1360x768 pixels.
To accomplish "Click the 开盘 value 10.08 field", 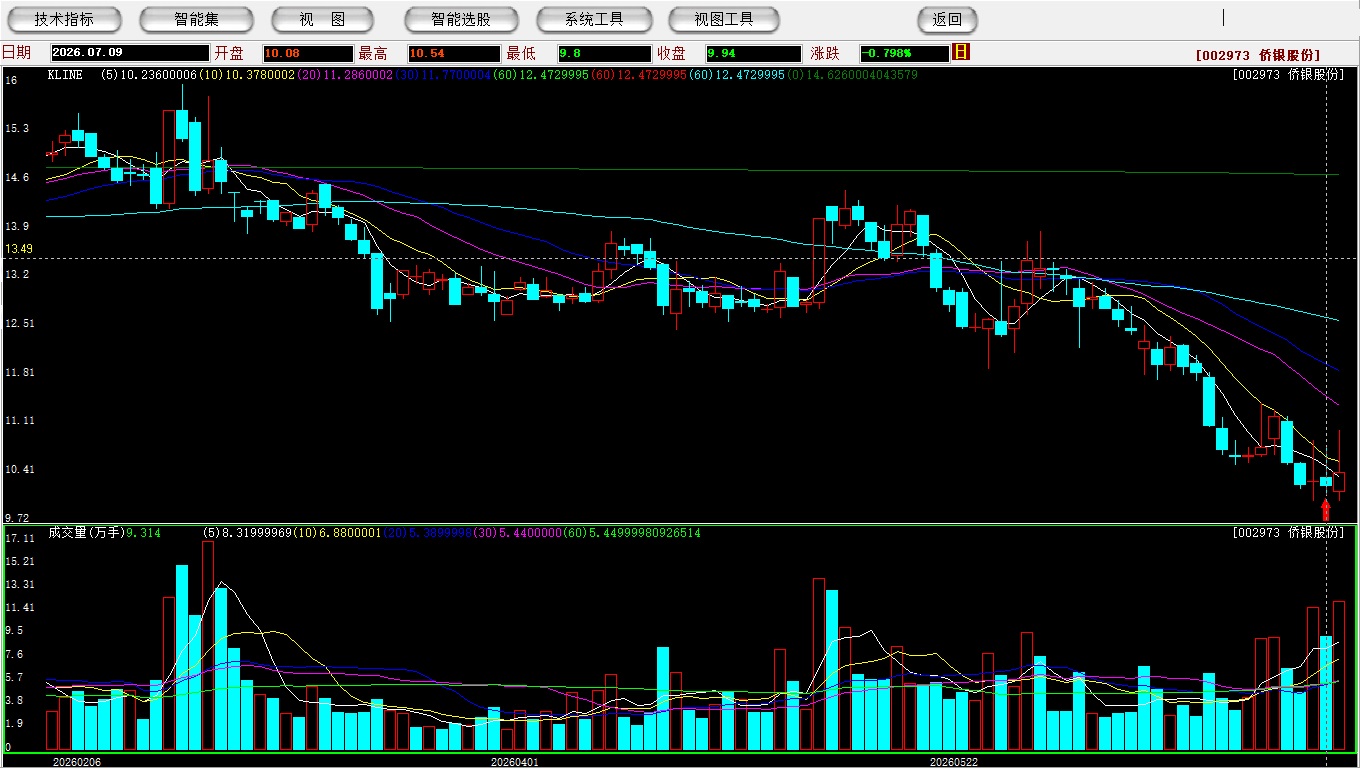I will coord(308,53).
